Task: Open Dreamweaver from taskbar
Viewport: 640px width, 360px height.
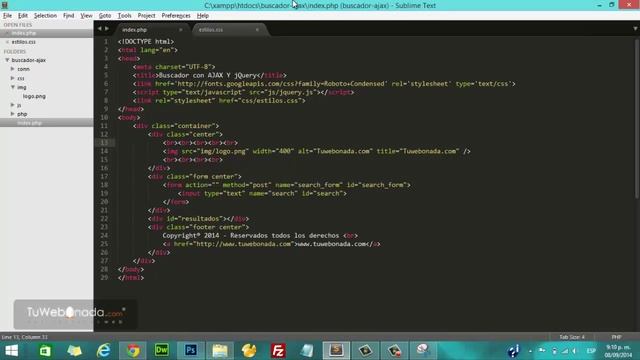Action: tap(162, 351)
